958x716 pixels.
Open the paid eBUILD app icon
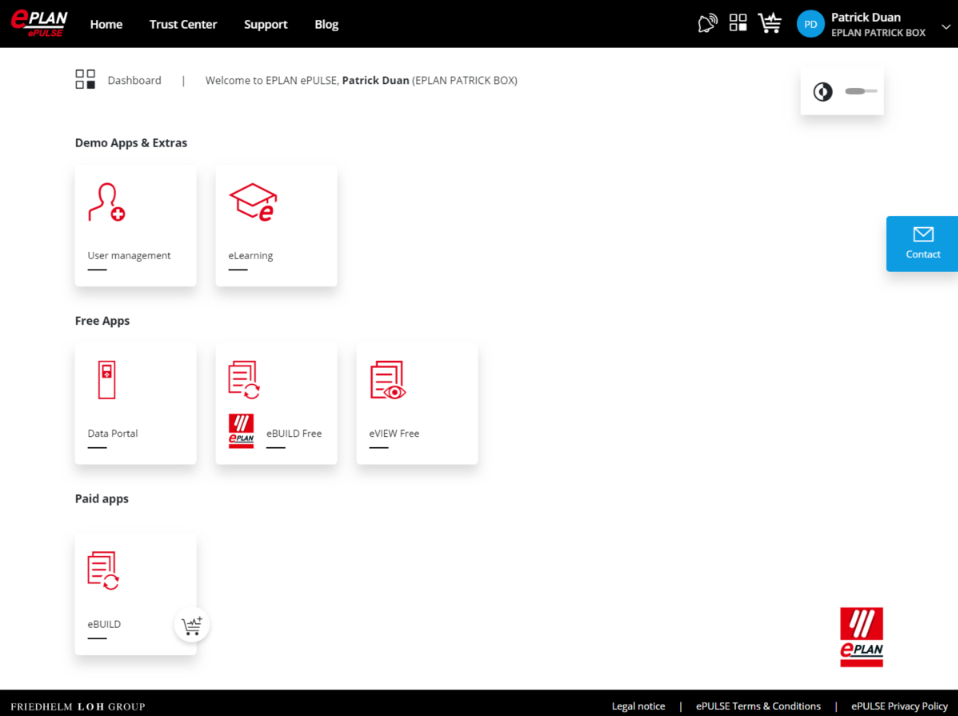tap(103, 571)
